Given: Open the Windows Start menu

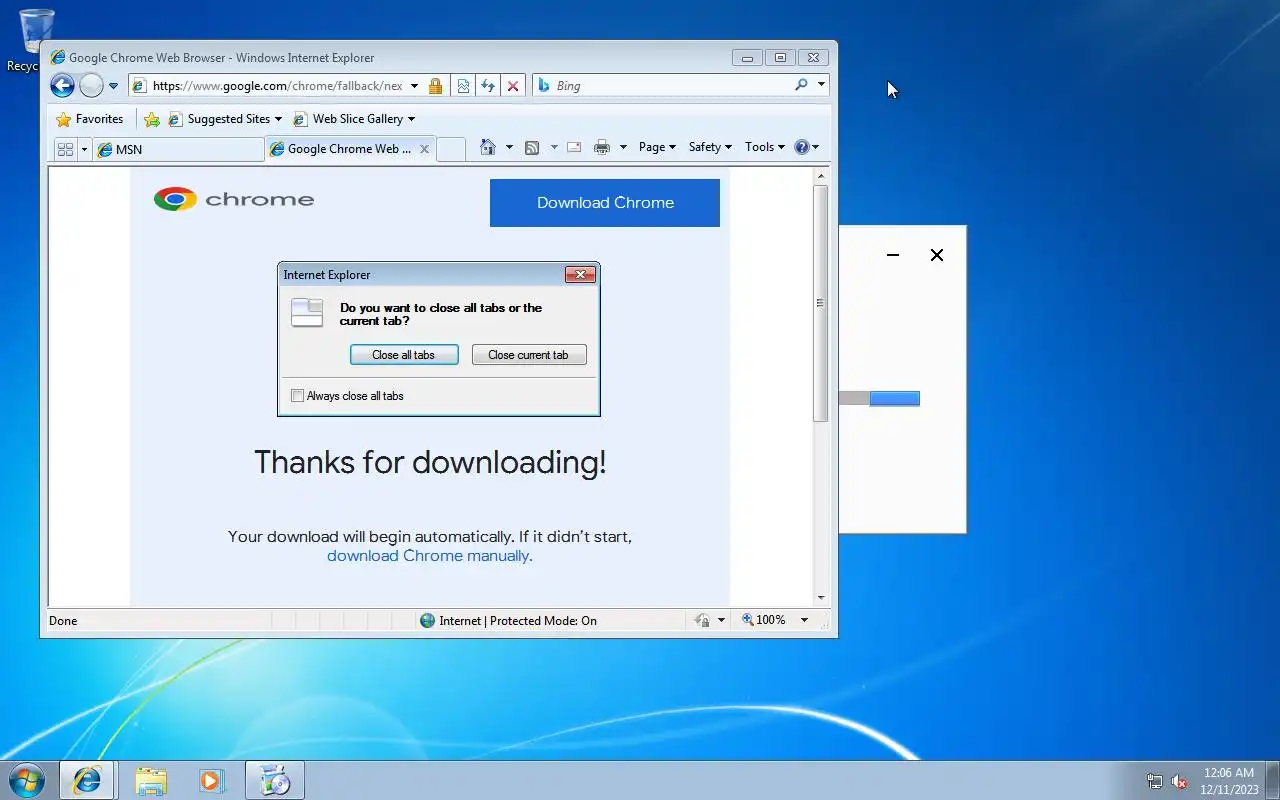Looking at the screenshot, I should pos(26,780).
